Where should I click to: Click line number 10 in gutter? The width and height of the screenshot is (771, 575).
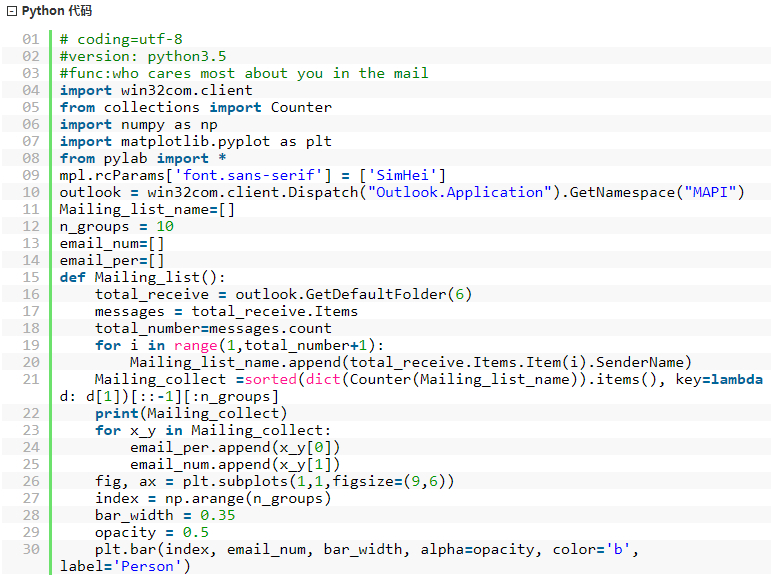point(30,192)
